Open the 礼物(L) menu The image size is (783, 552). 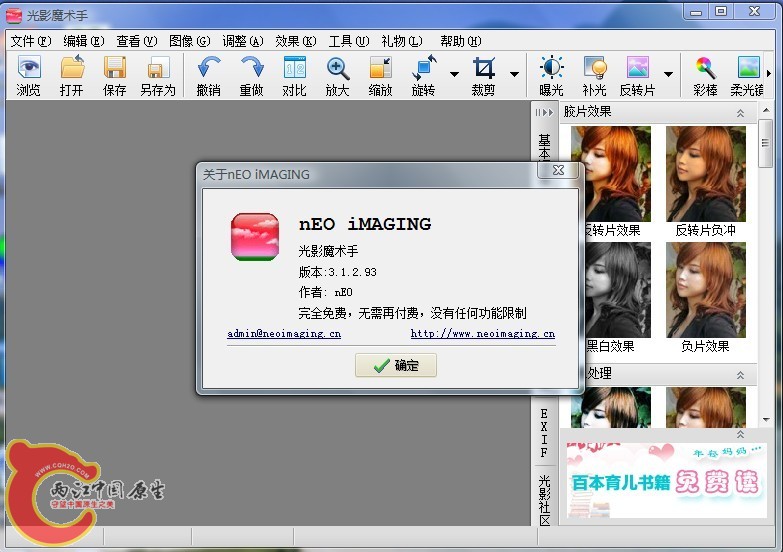(401, 41)
